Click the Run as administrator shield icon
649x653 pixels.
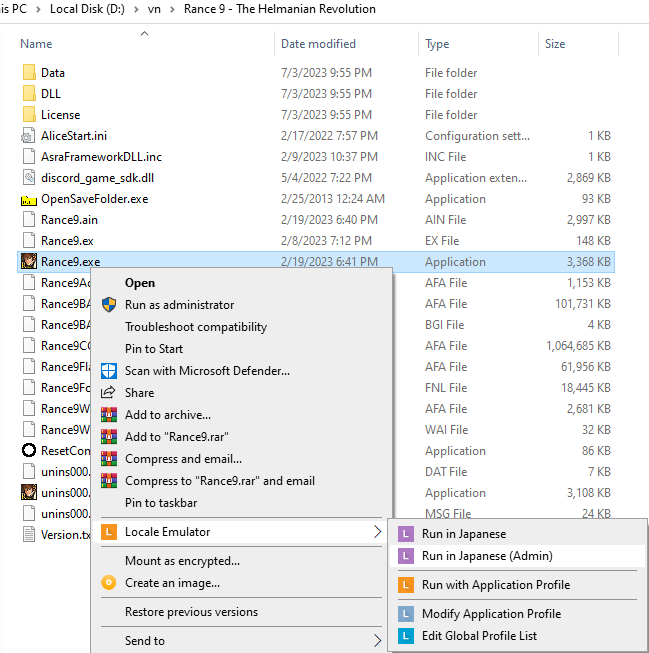coord(109,305)
